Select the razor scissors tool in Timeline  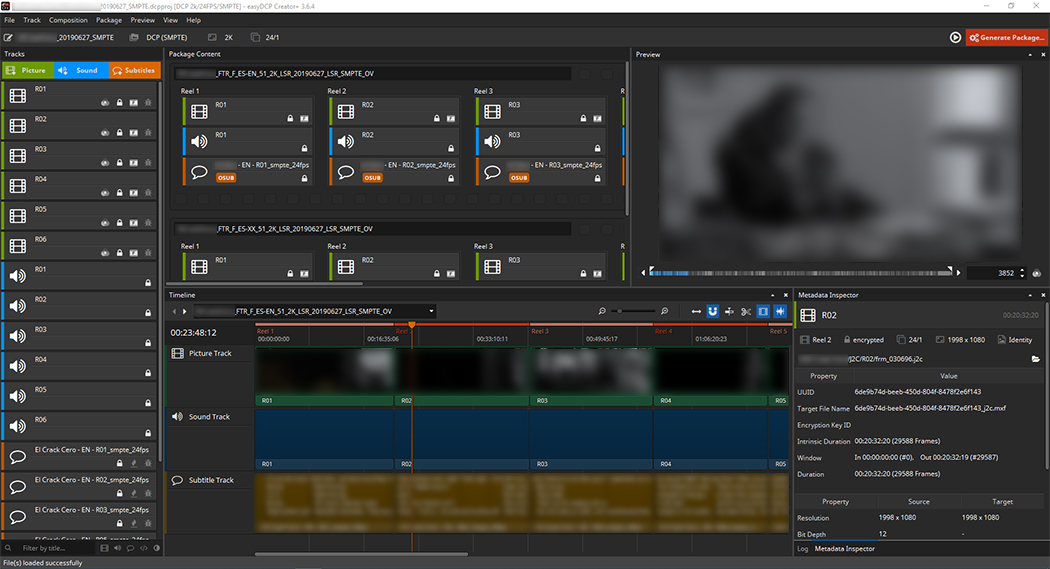745,311
